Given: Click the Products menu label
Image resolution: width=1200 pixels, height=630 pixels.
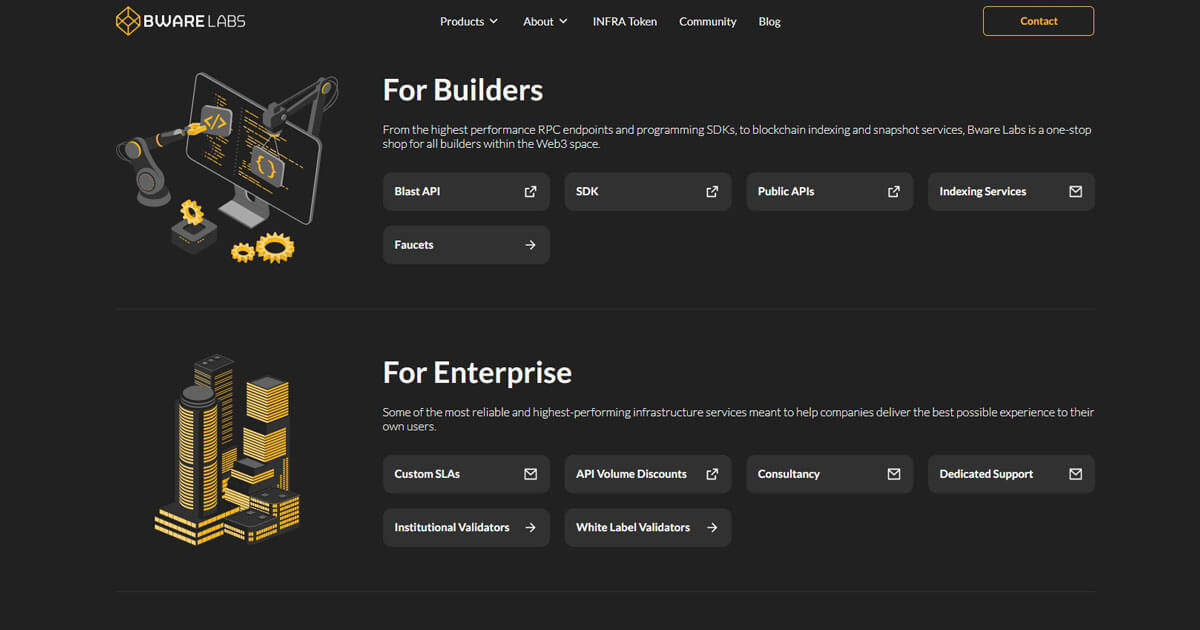Looking at the screenshot, I should [462, 21].
